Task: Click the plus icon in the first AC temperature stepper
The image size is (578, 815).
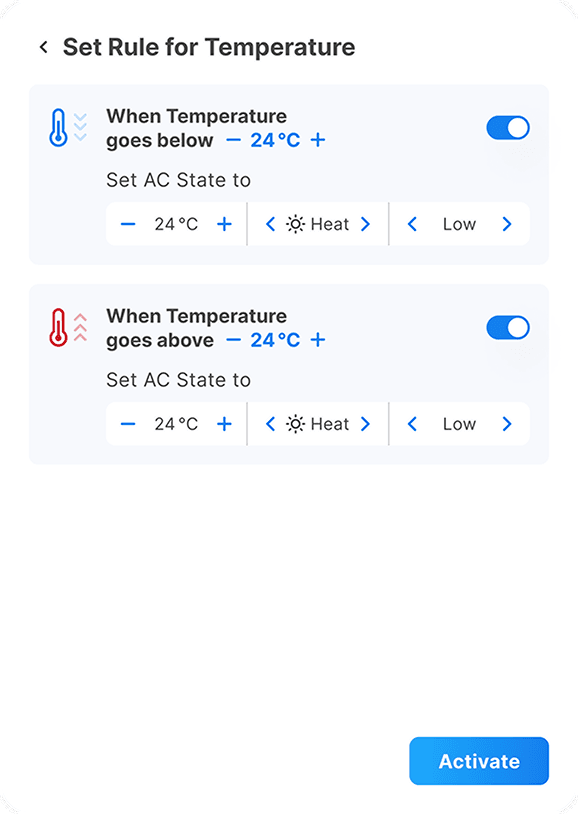Action: (x=226, y=224)
